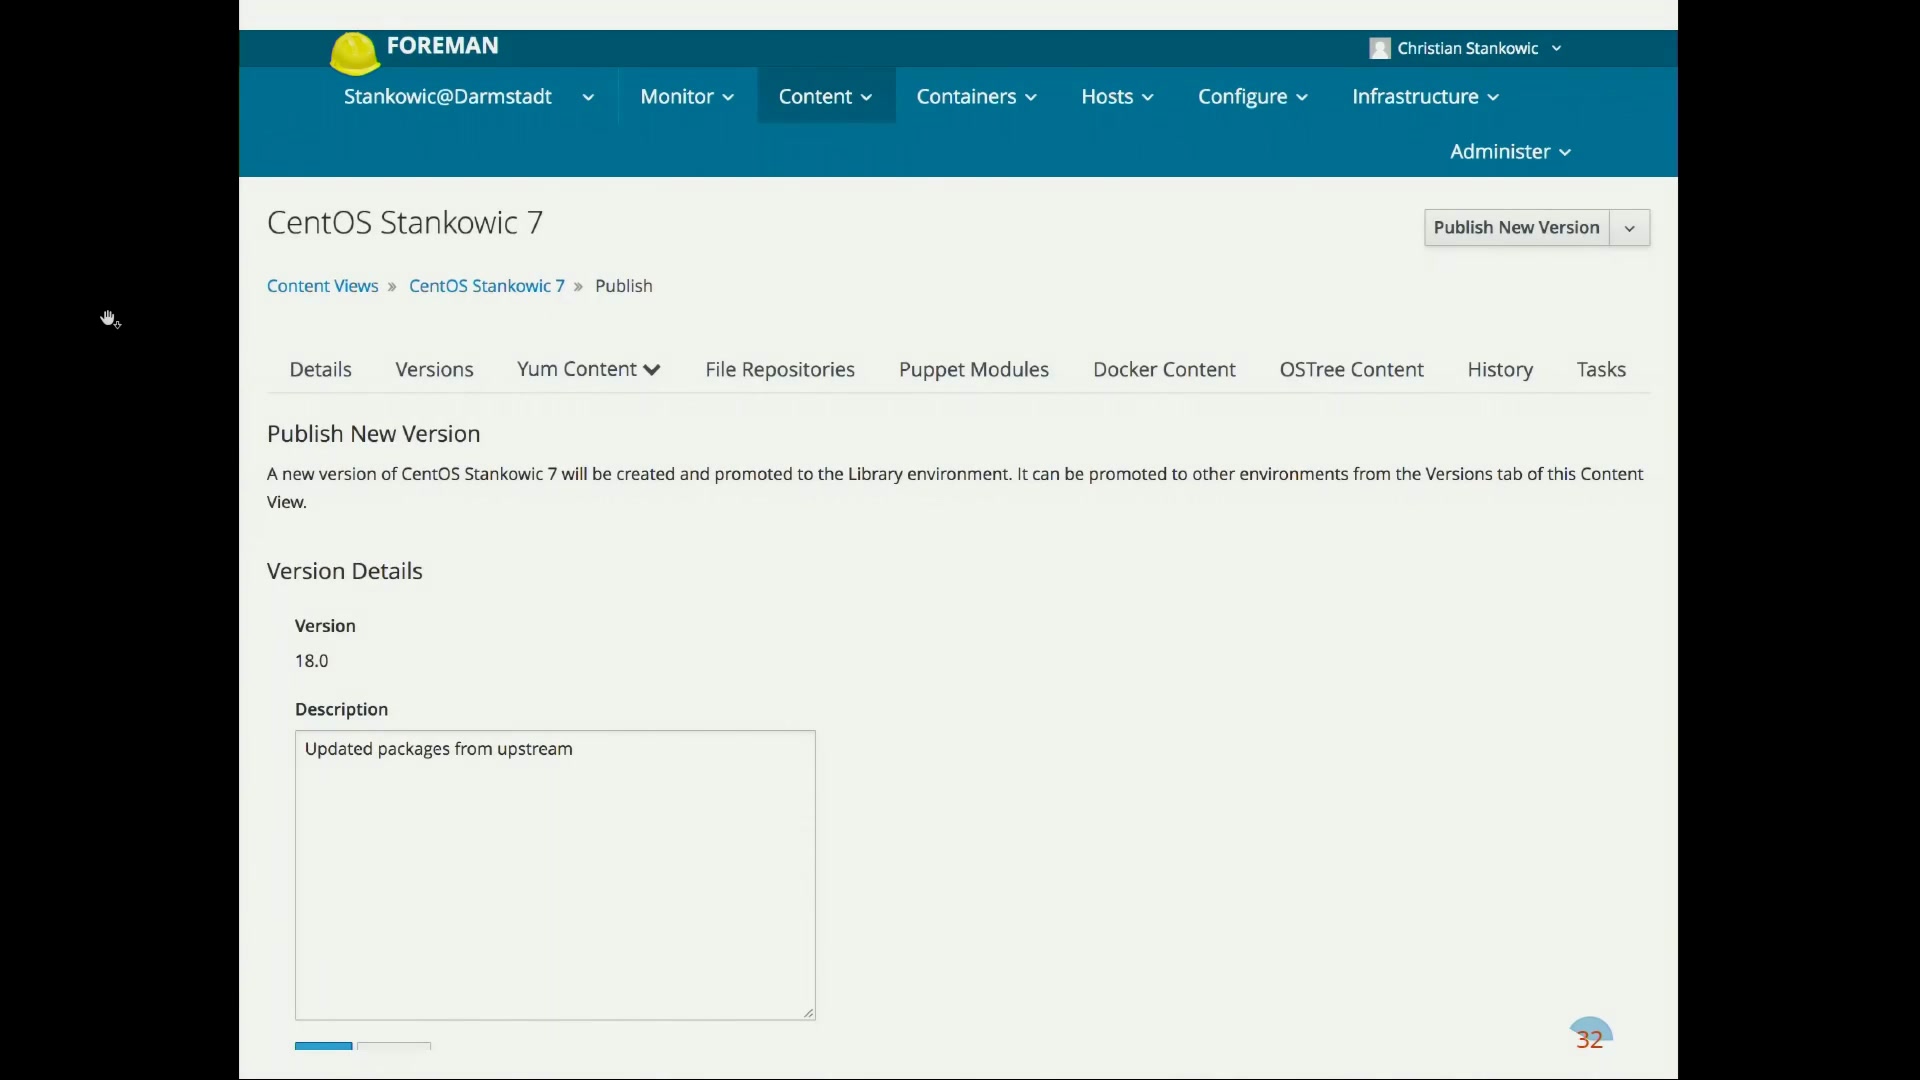Screen dimensions: 1920x1080
Task: Open the Christian Stankowic user menu
Action: (x=1466, y=49)
